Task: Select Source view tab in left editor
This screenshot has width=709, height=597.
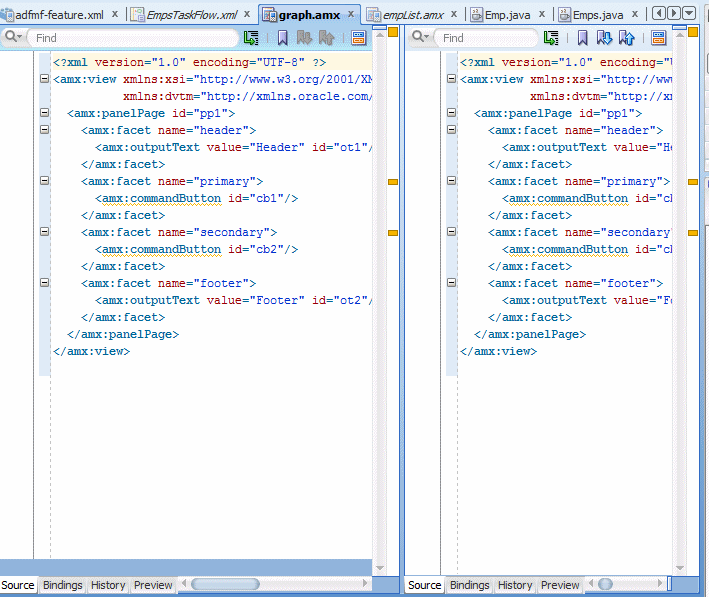Action: click(x=18, y=585)
